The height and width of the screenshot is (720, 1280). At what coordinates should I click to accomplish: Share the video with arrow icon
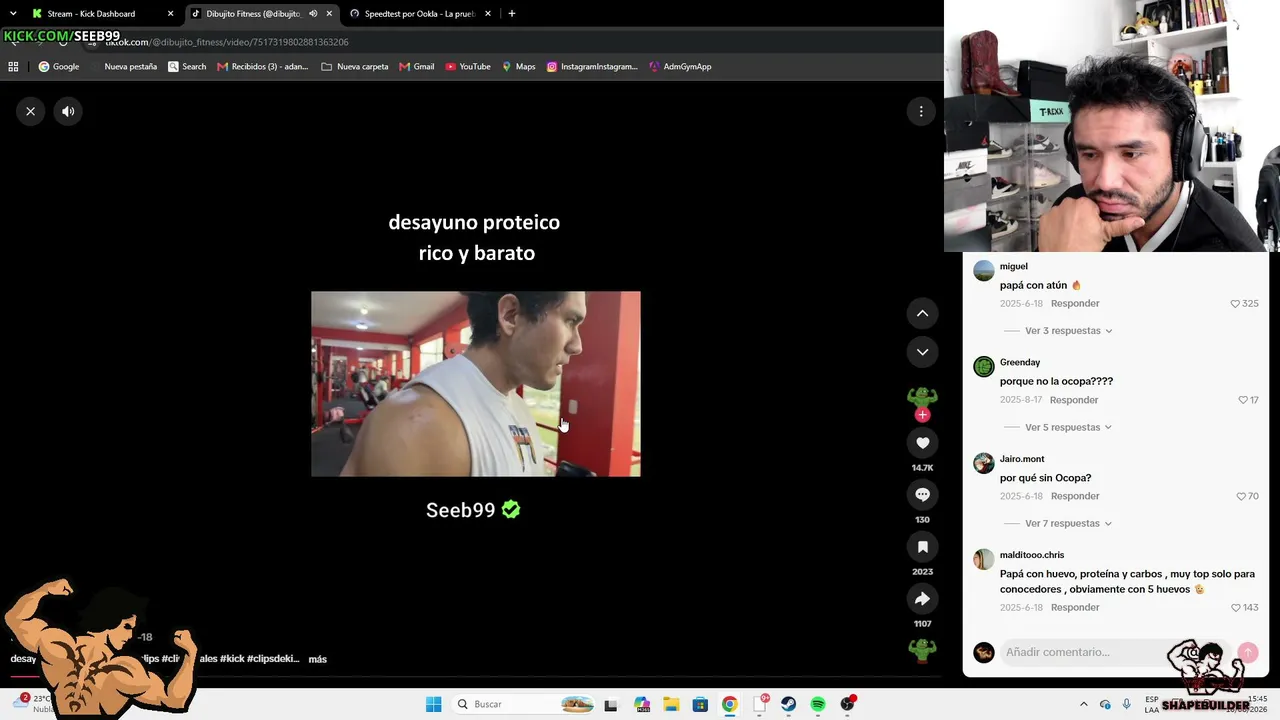[922, 599]
